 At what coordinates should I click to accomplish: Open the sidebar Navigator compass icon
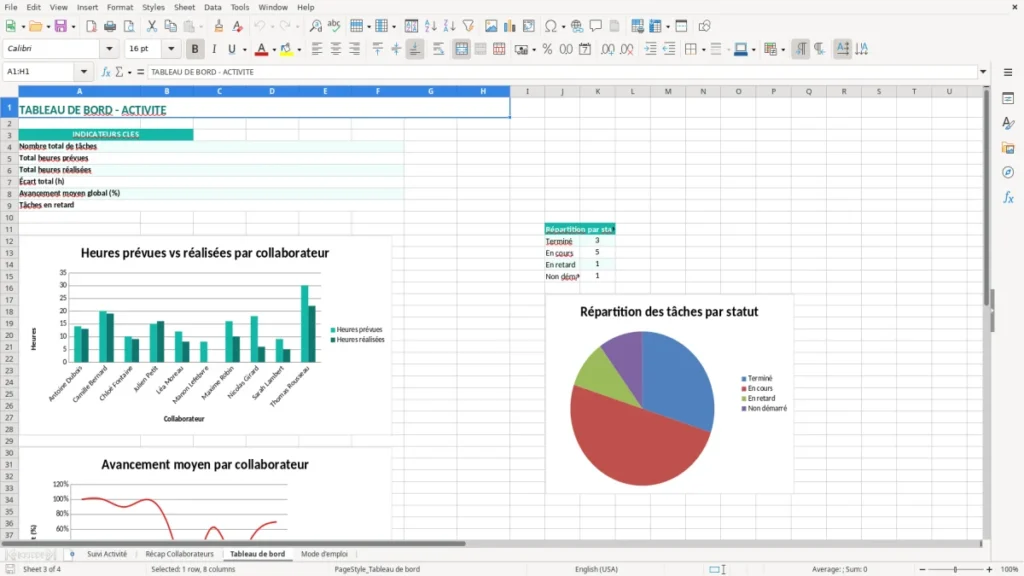pos(1008,172)
